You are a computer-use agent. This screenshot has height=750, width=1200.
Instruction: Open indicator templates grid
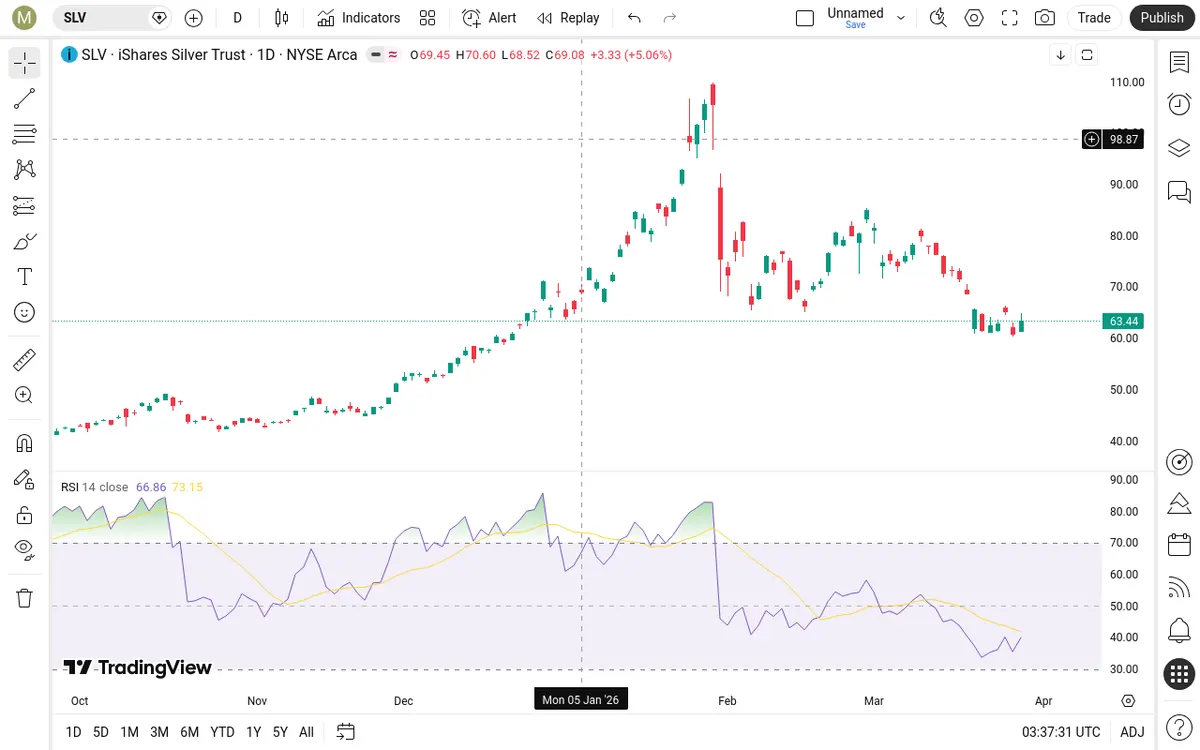(x=428, y=18)
